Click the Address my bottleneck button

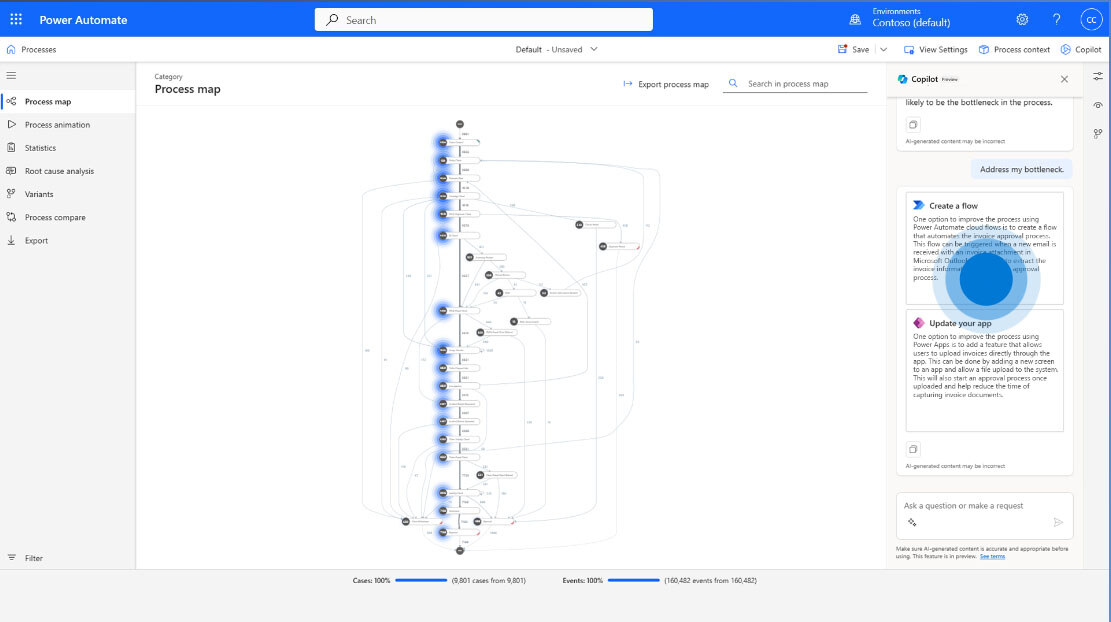[1021, 168]
